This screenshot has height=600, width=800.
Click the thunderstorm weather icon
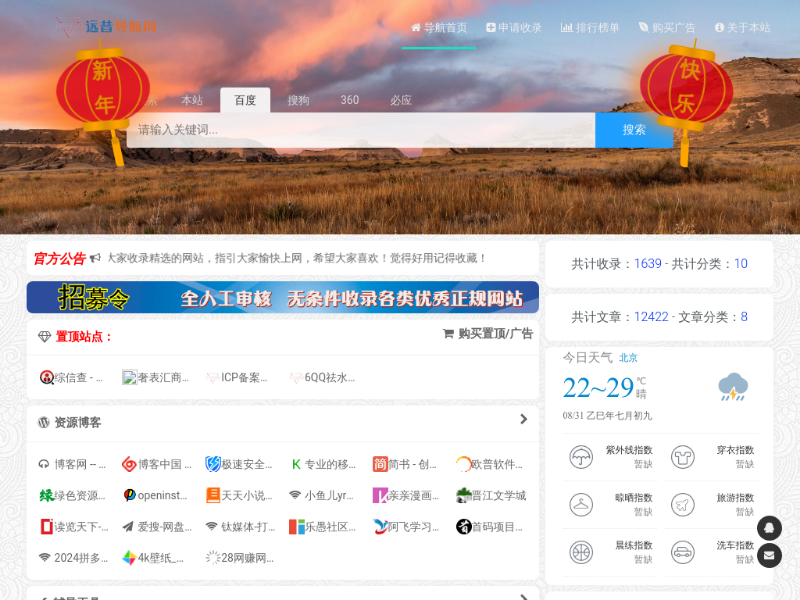(733, 387)
